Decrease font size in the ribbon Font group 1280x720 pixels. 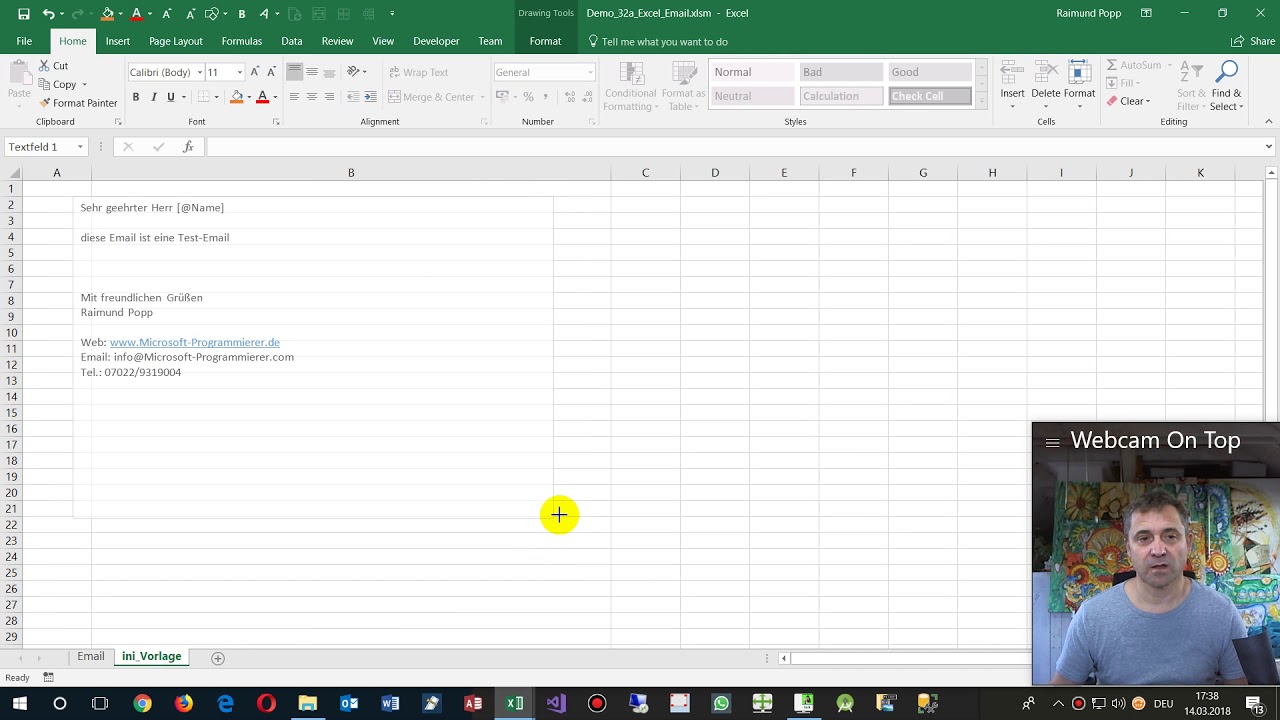pyautogui.click(x=271, y=72)
